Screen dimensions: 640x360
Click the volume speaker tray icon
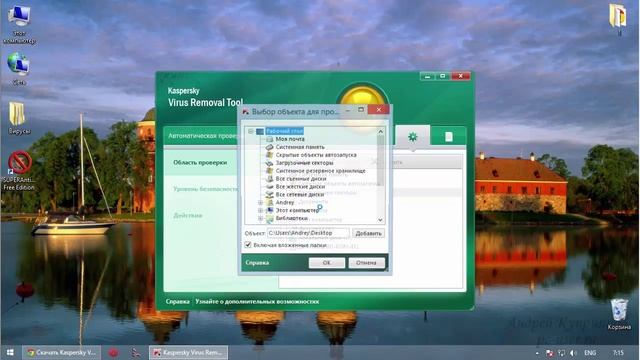pos(573,353)
